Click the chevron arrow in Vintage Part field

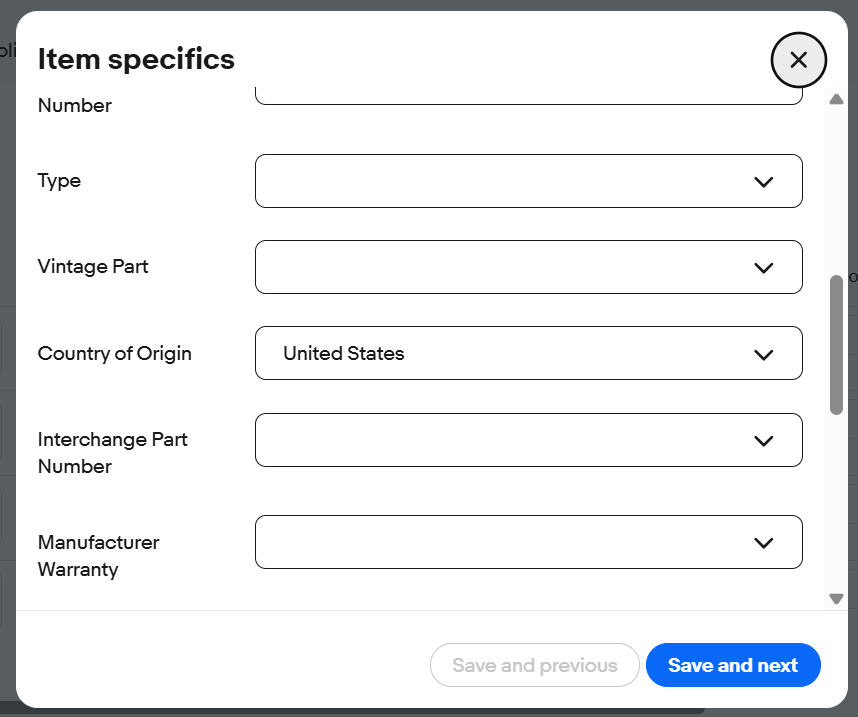pos(763,268)
